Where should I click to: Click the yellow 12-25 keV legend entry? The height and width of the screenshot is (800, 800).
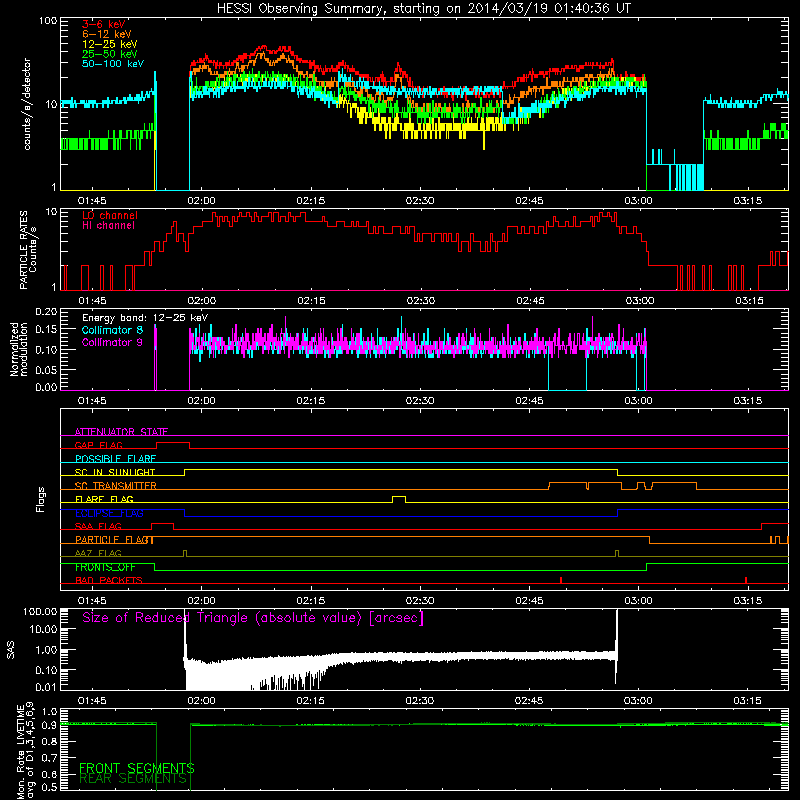pyautogui.click(x=110, y=44)
